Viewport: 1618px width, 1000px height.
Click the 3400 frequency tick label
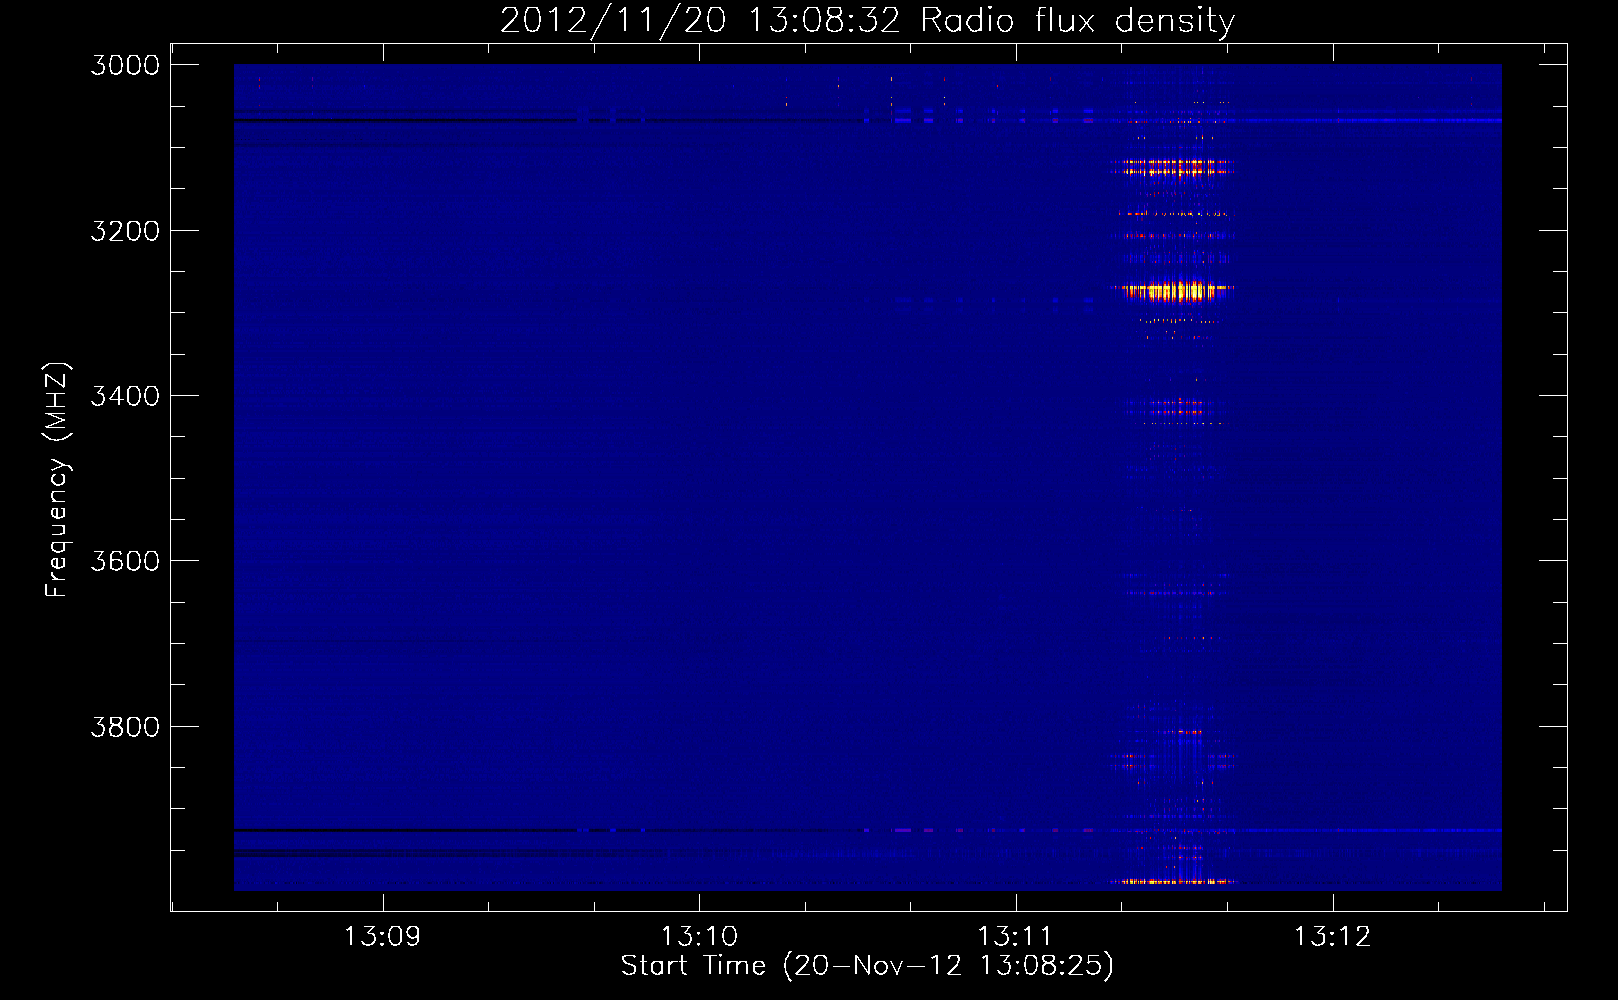125,396
